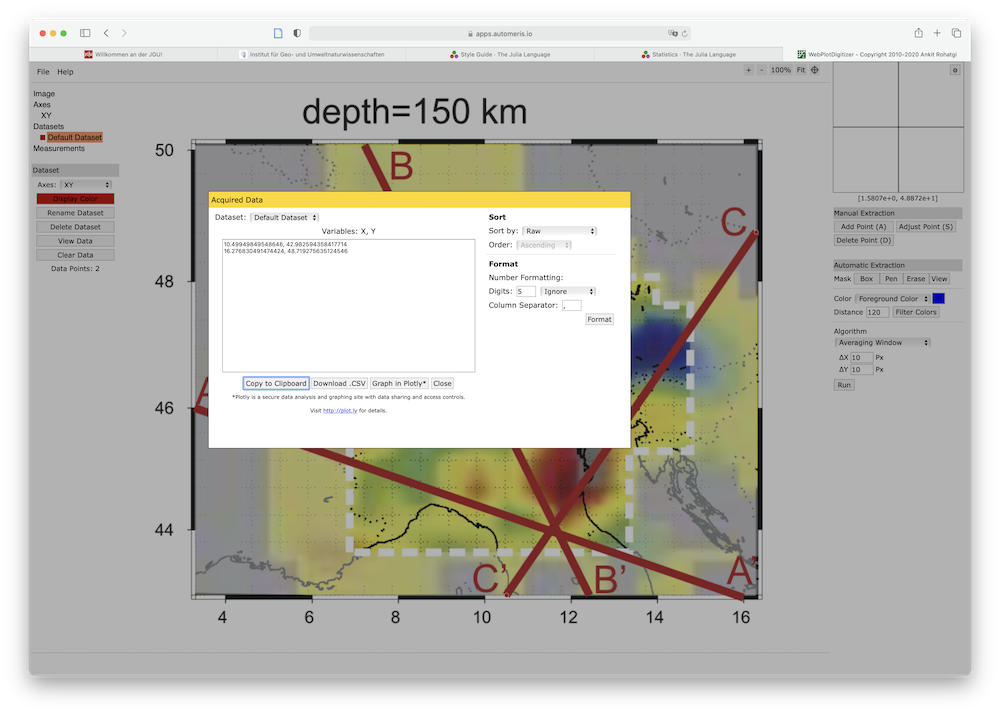Image resolution: width=1000 pixels, height=714 pixels.
Task: Click the Digits input field
Action: (525, 291)
